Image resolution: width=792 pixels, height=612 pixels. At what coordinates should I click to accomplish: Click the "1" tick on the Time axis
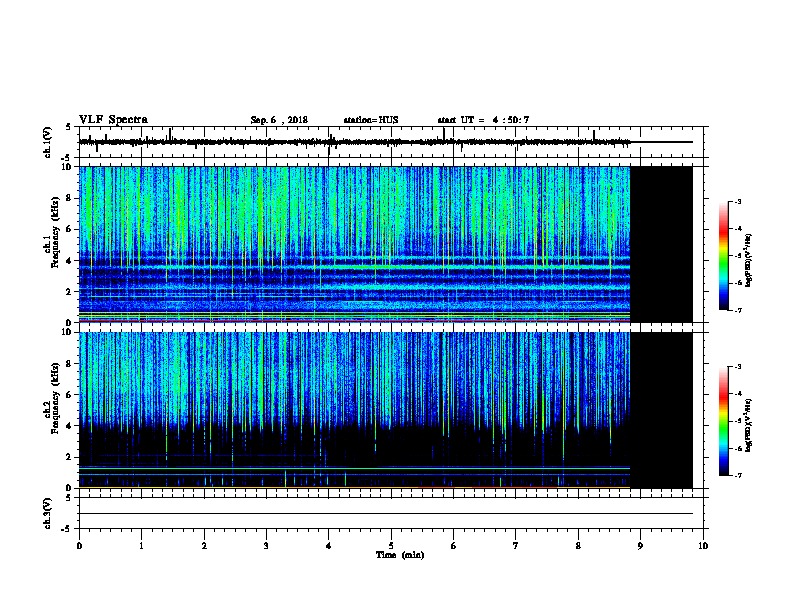click(x=141, y=545)
